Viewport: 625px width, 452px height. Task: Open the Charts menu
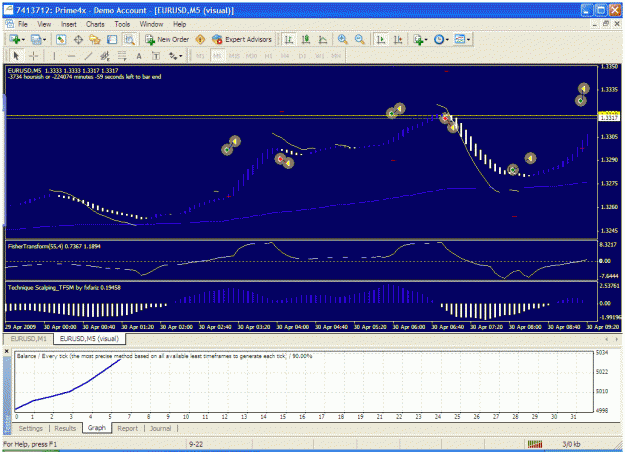coord(95,24)
